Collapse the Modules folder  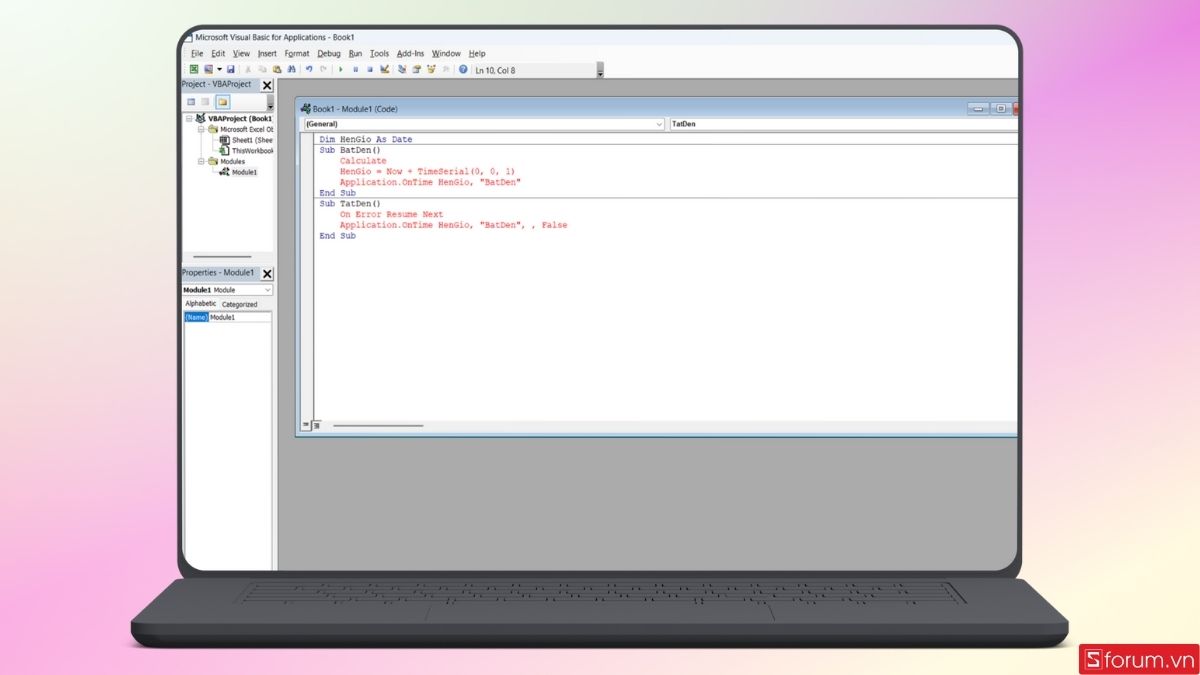click(x=200, y=161)
